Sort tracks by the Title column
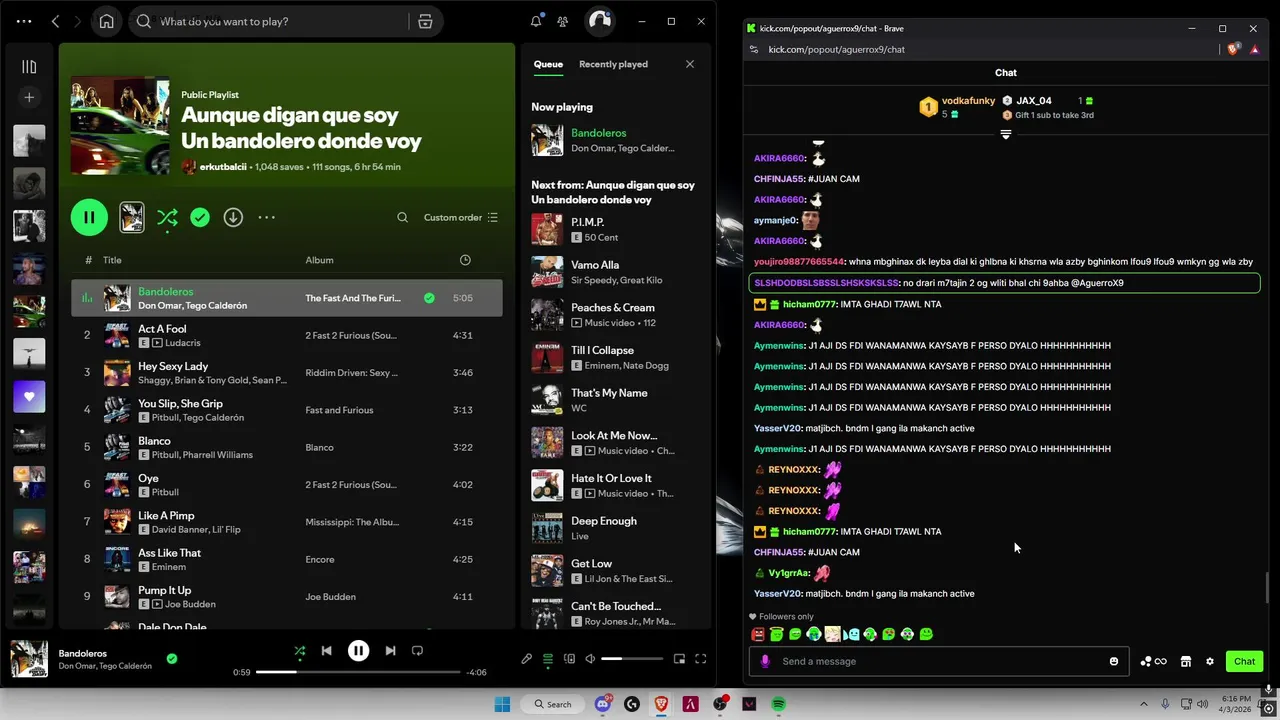This screenshot has width=1280, height=720. pyautogui.click(x=112, y=260)
